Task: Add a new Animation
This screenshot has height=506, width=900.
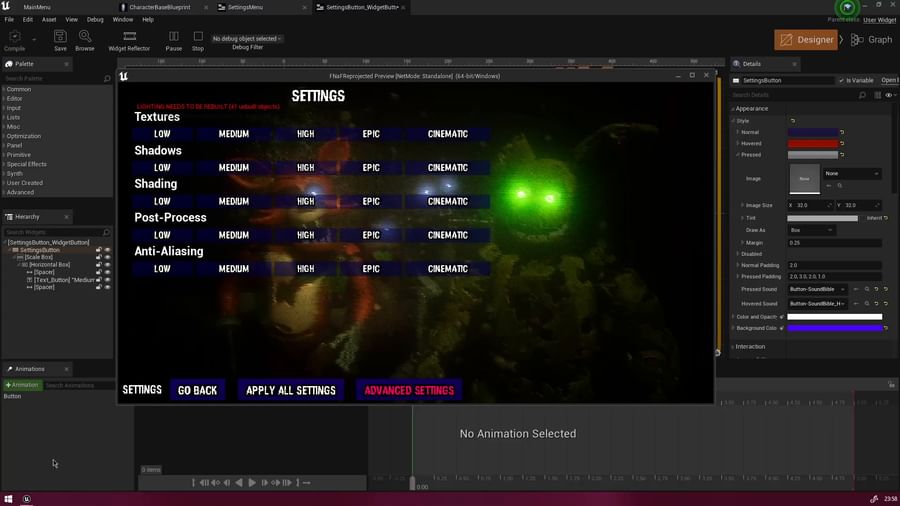Action: click(22, 385)
